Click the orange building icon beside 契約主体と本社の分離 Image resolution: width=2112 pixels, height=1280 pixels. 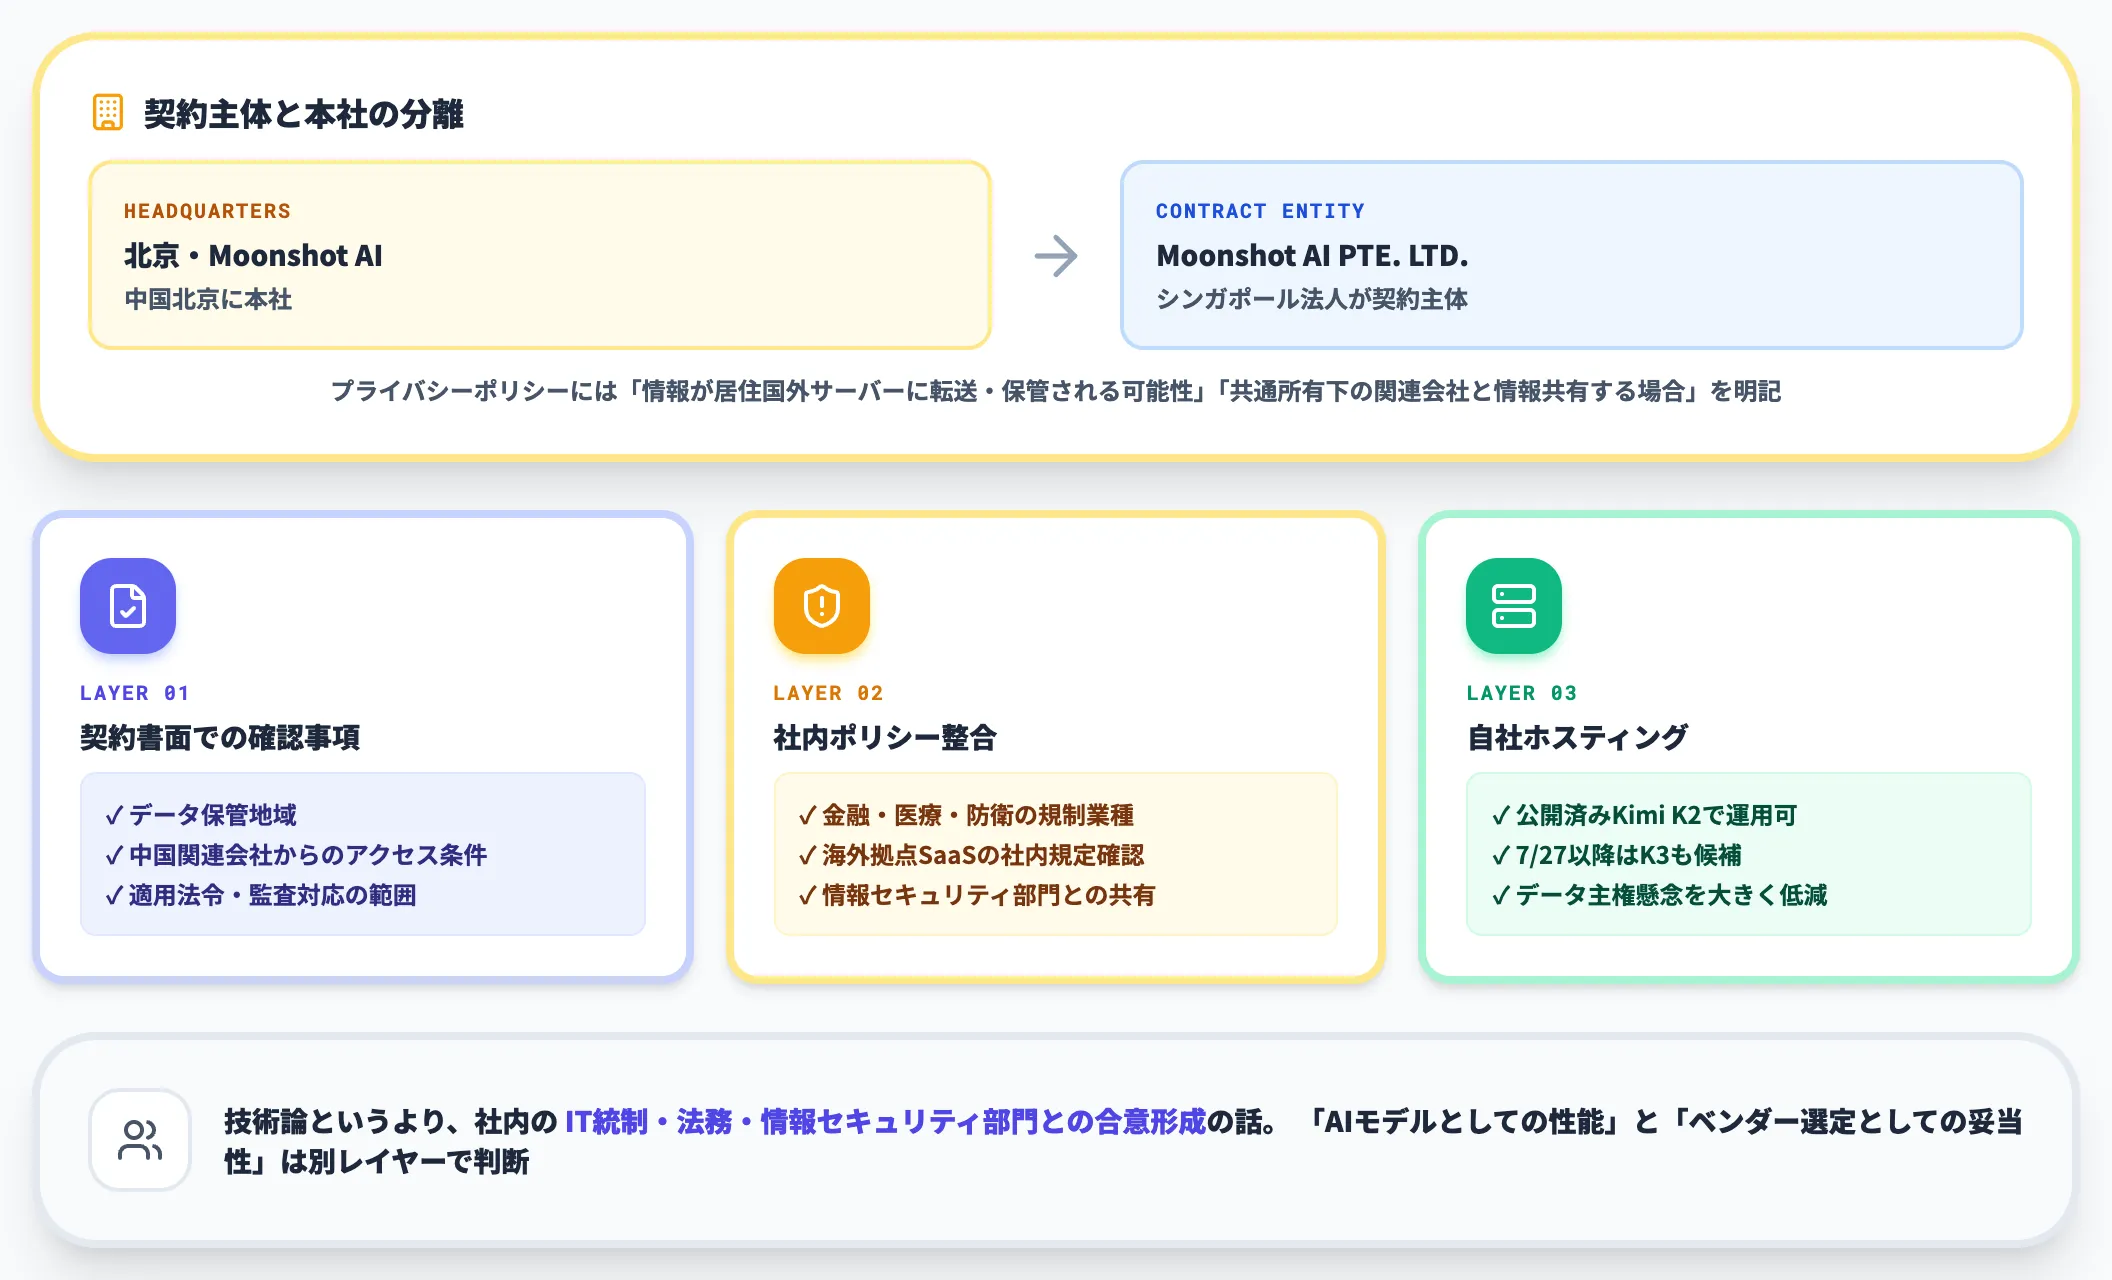(108, 113)
